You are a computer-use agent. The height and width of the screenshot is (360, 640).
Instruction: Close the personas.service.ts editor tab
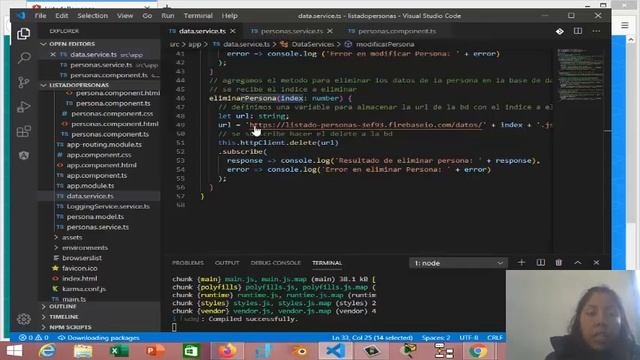click(x=330, y=31)
